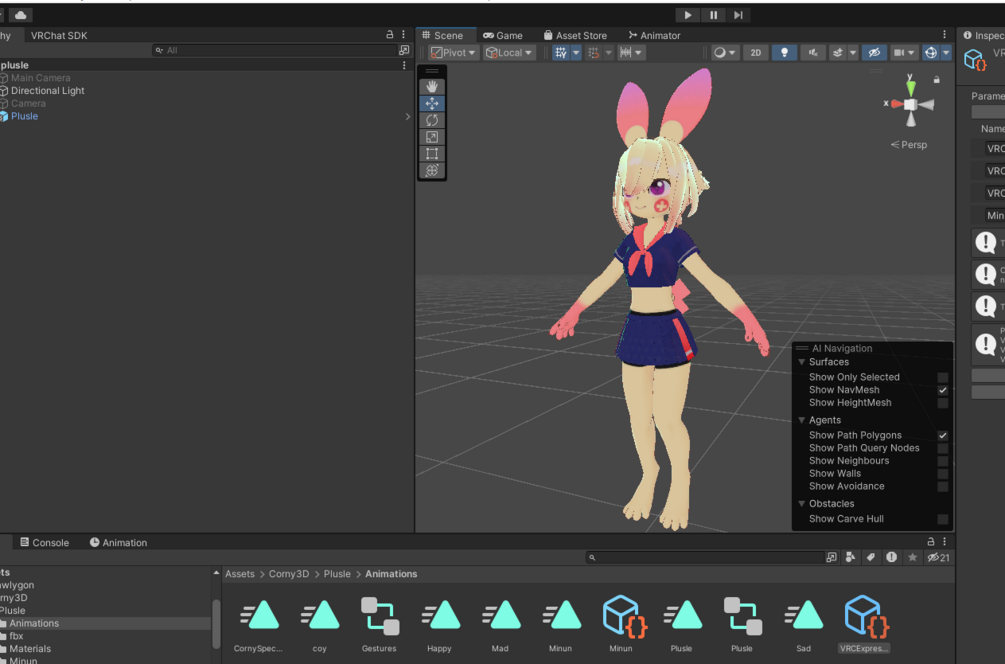Viewport: 1005px width, 664px height.
Task: Select the Hand view tool
Action: point(432,87)
